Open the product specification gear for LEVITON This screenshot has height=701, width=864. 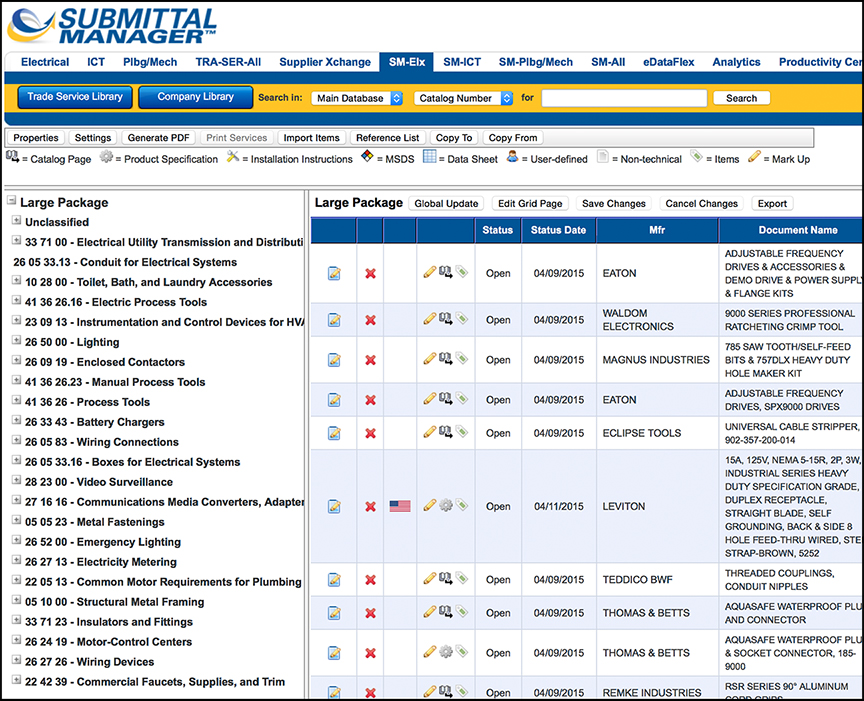445,505
